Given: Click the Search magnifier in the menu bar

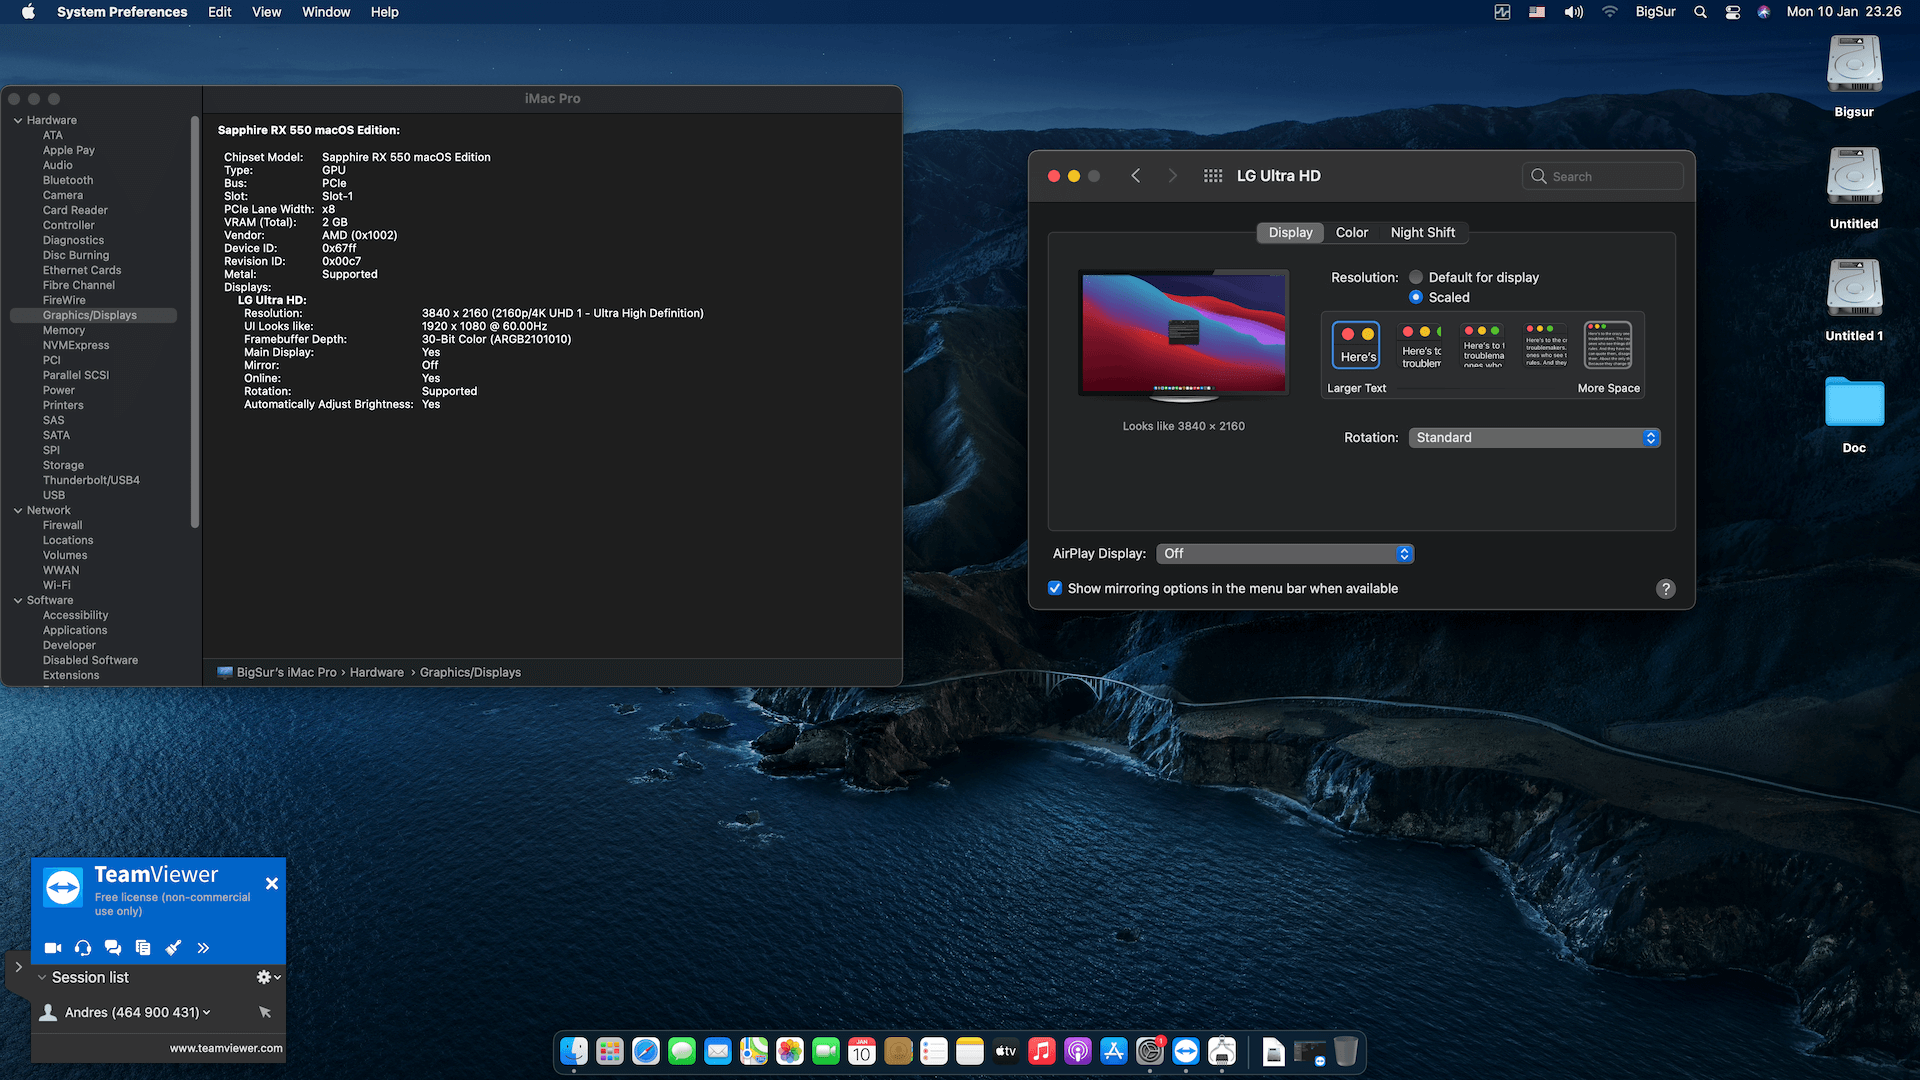Looking at the screenshot, I should [1700, 12].
